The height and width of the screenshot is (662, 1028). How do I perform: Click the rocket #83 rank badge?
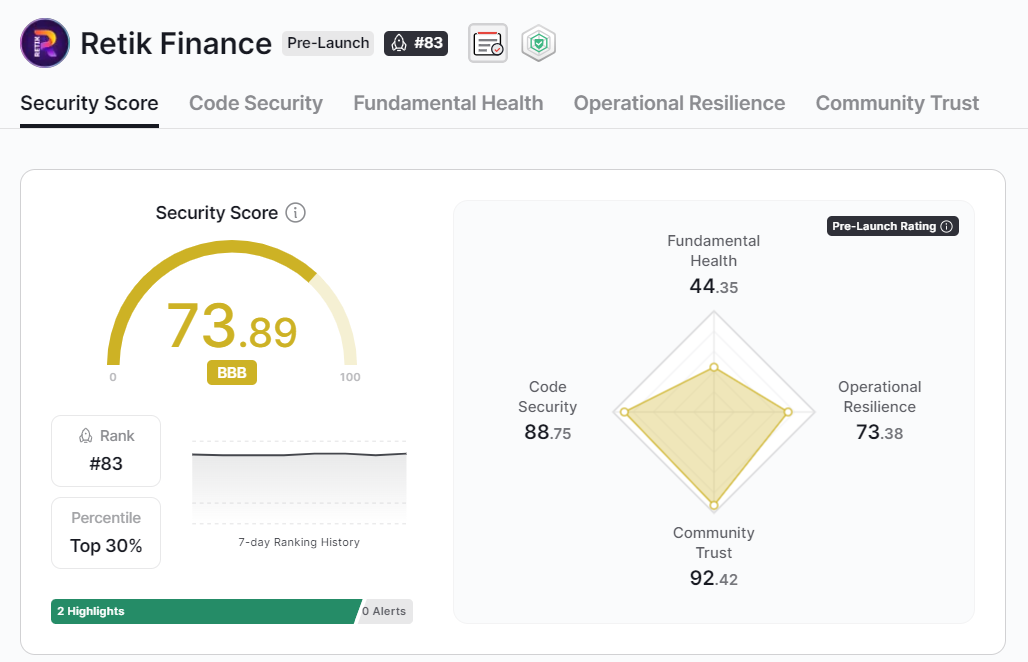pos(416,43)
